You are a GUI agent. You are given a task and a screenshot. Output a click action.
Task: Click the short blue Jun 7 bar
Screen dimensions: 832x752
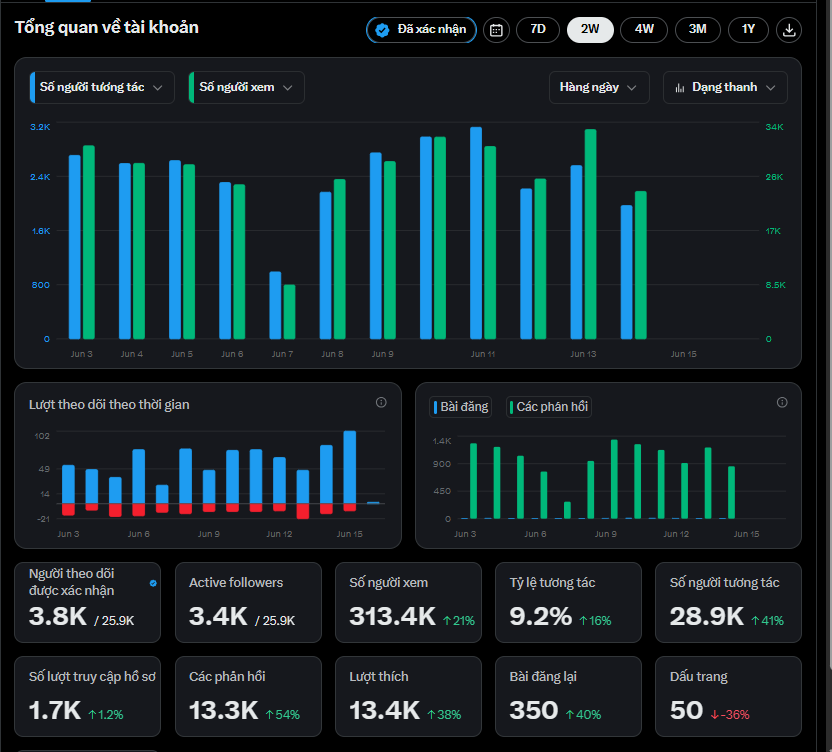(x=275, y=305)
